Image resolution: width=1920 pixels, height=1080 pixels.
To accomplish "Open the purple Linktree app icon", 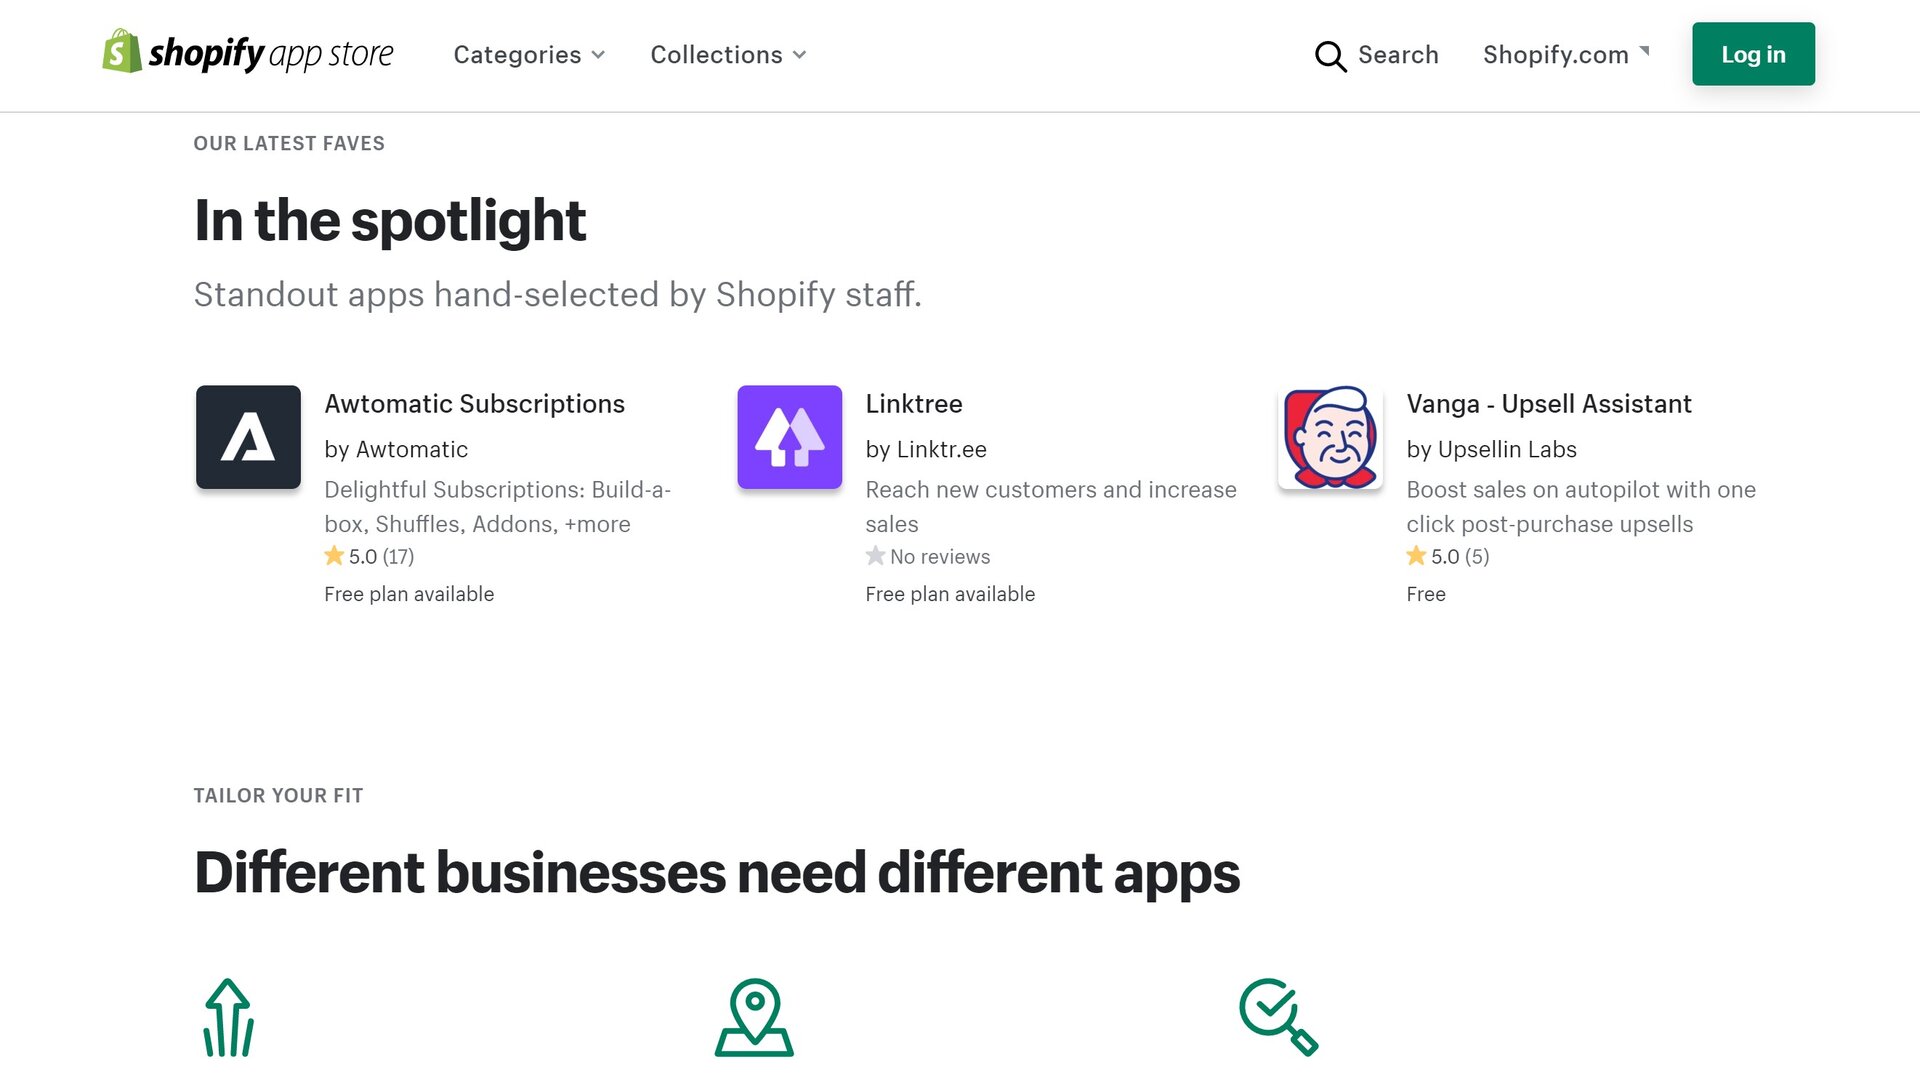I will coord(790,437).
